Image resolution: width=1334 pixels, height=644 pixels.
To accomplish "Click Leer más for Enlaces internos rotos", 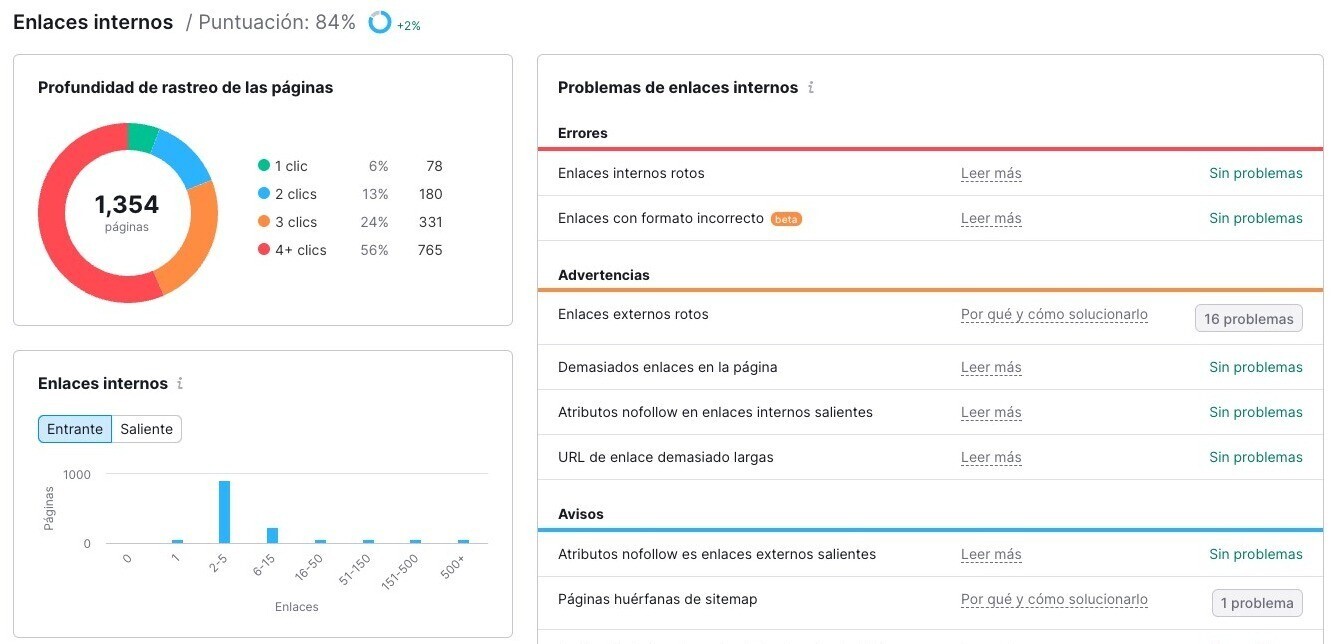I will pos(991,174).
